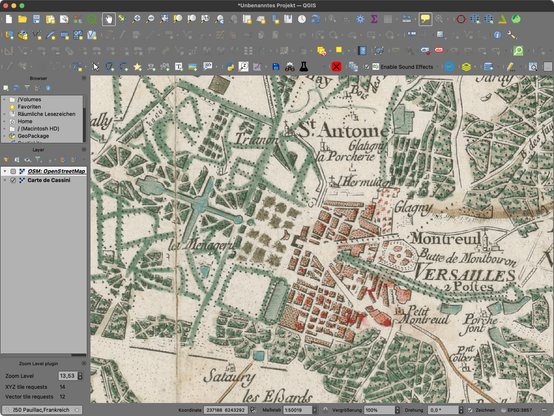
Task: Open the Python console icon
Action: pos(230,66)
